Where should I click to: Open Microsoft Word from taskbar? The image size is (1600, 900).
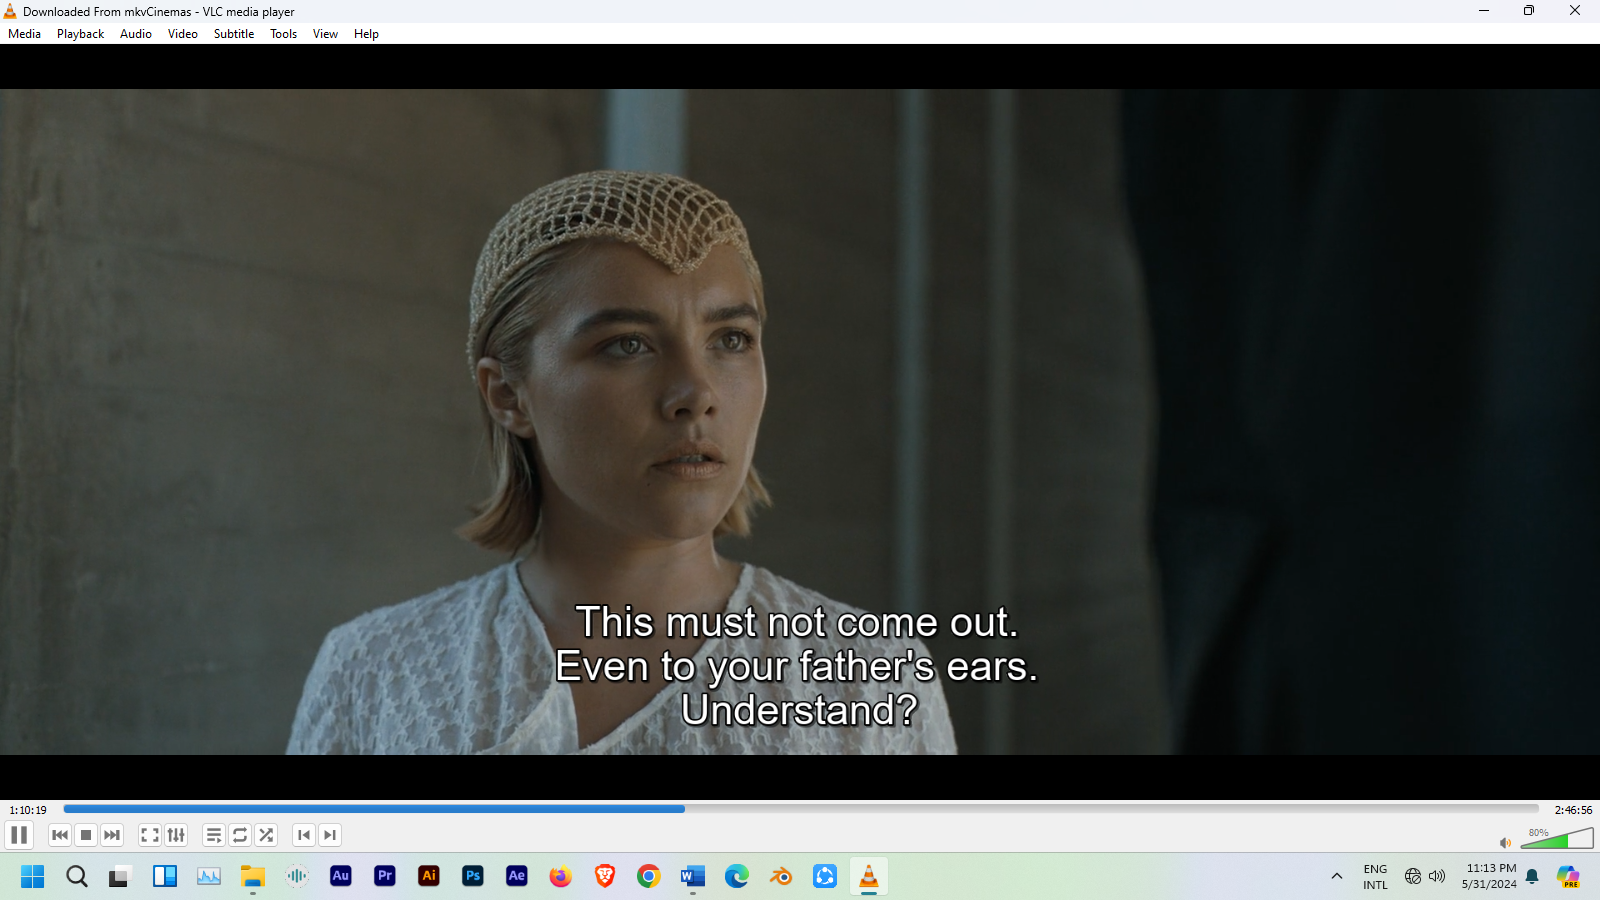[x=692, y=876]
